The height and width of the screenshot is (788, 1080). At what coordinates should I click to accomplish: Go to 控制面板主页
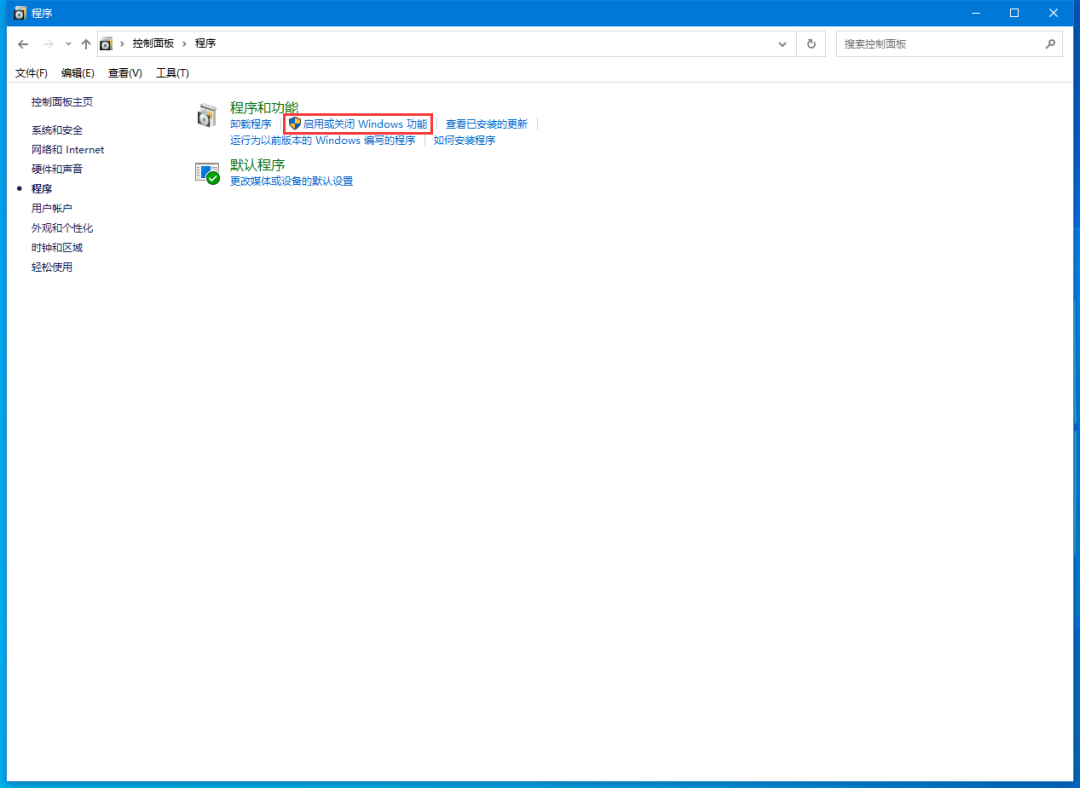(x=62, y=102)
